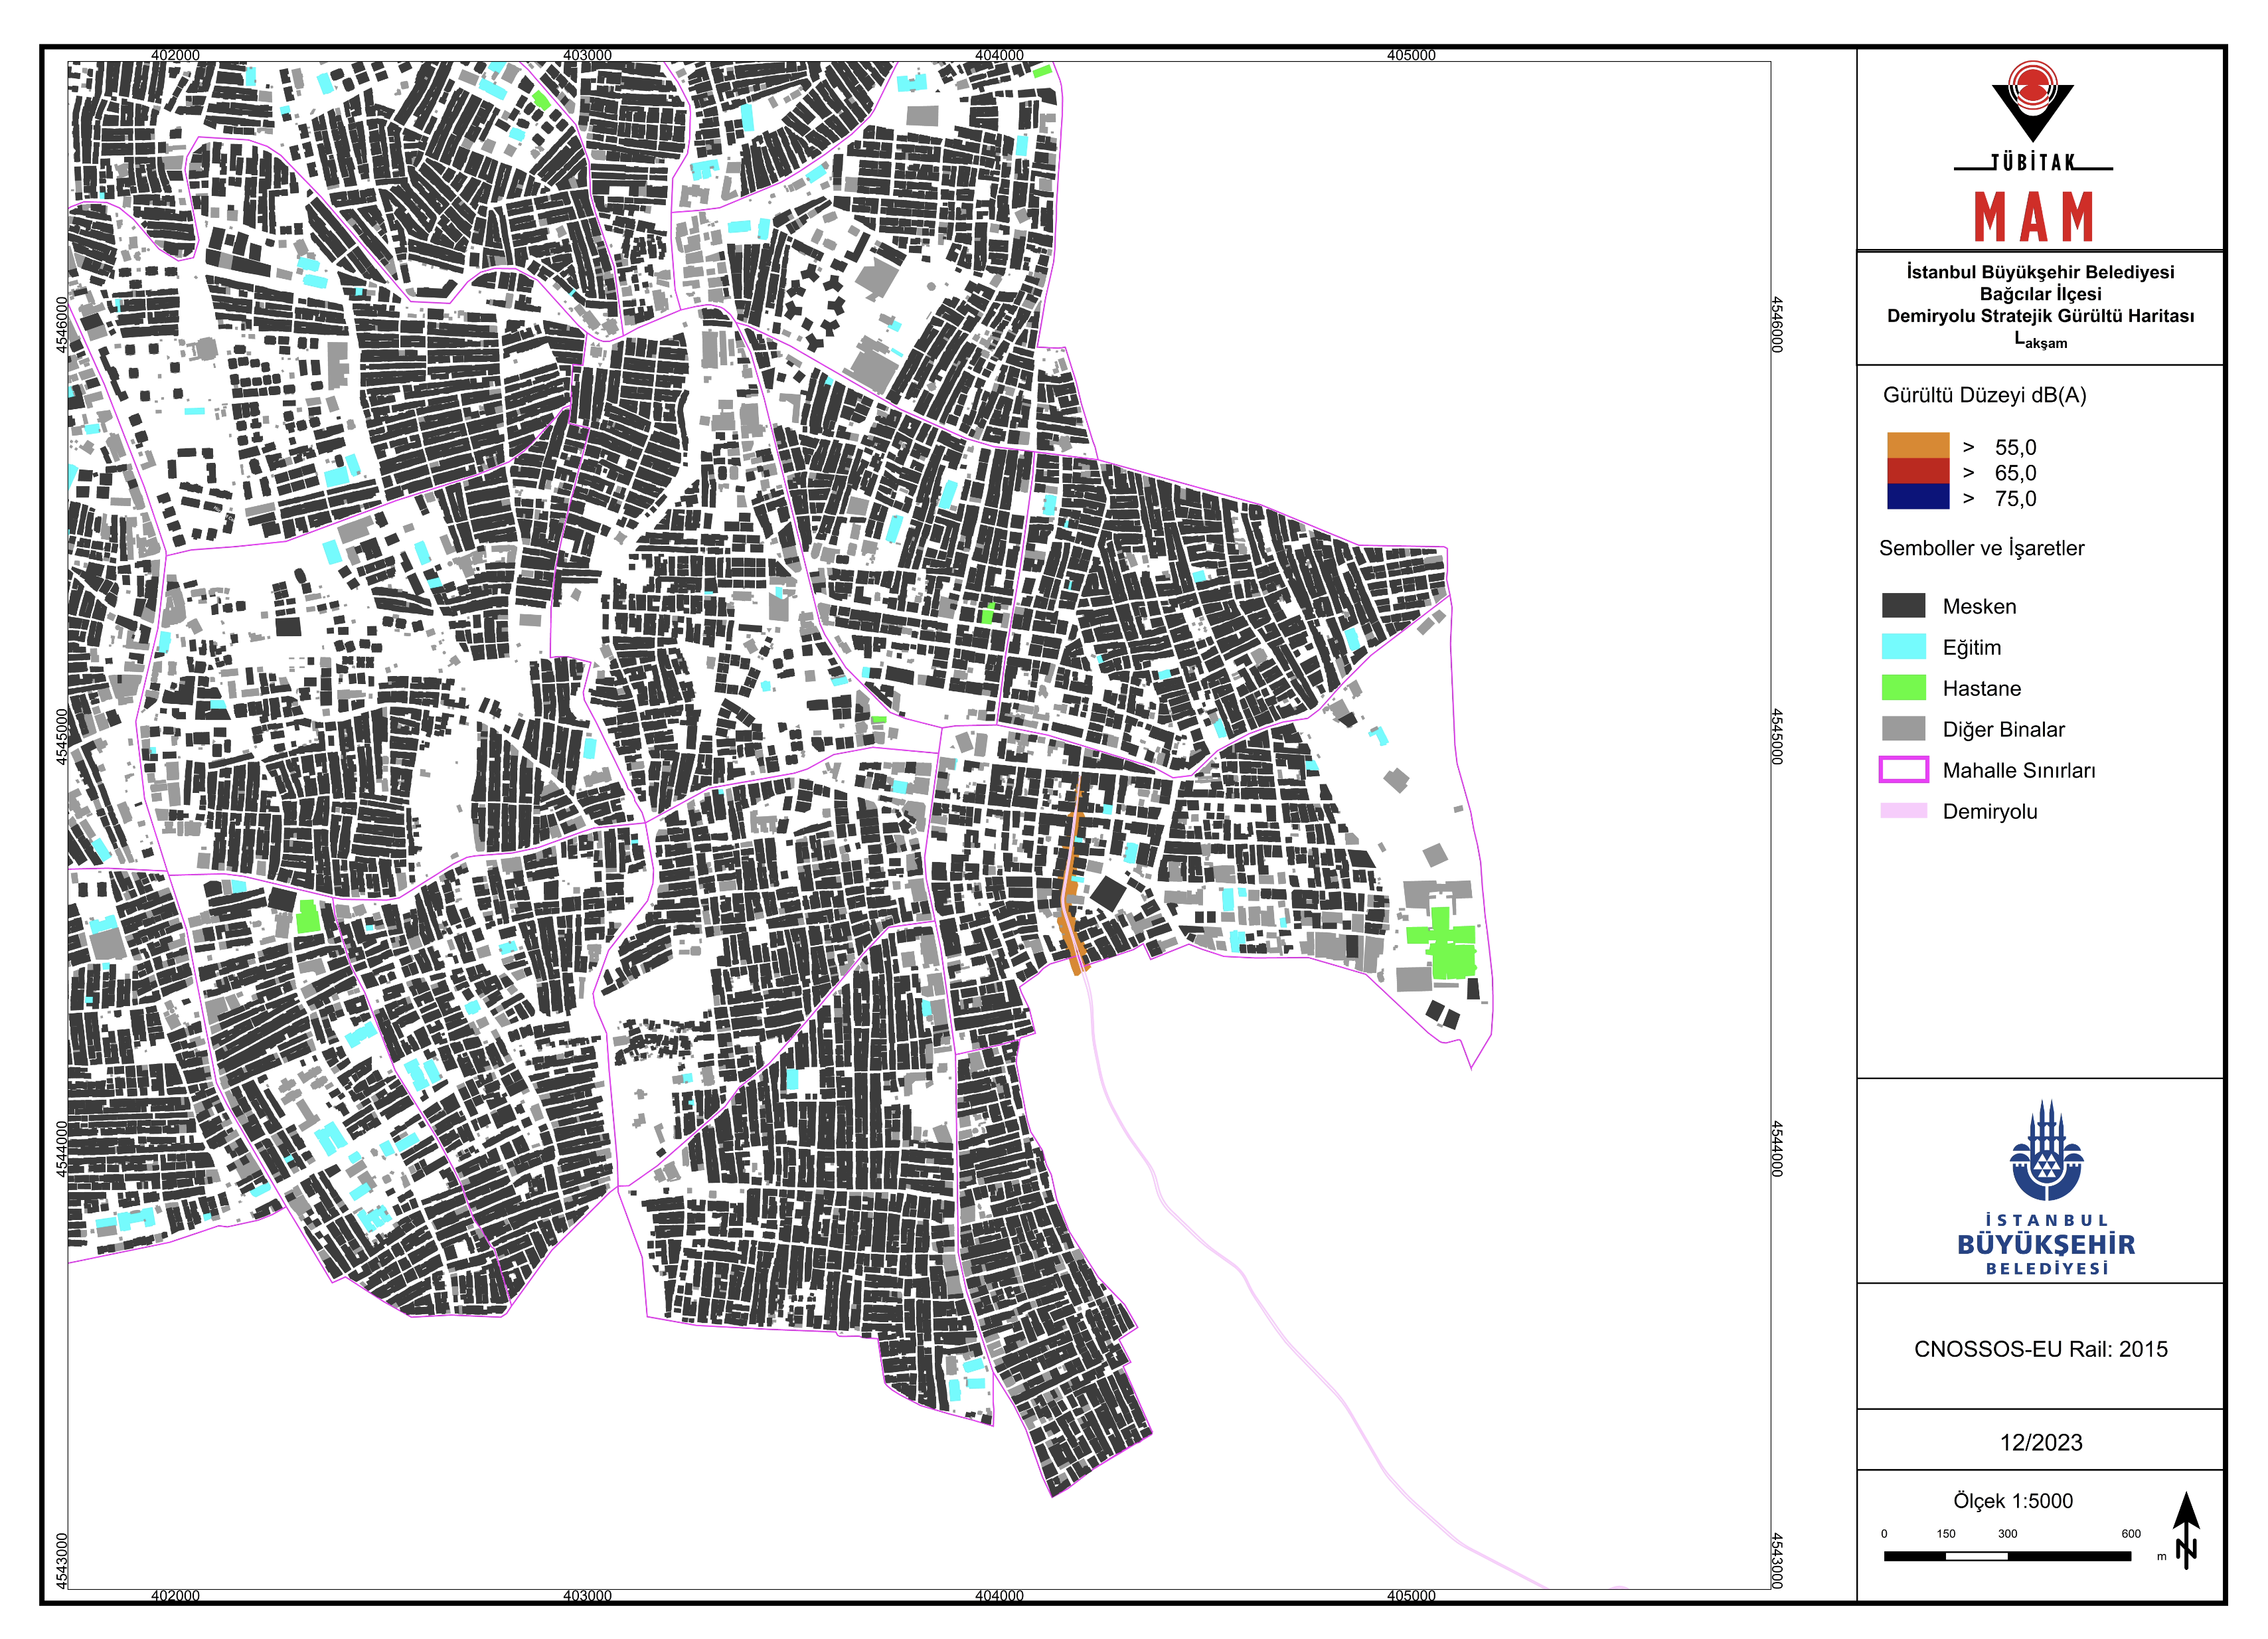This screenshot has height=1639, width=2268.
Task: Click the 'Bağcılar İlçesi' title line
Action: coord(2041,294)
